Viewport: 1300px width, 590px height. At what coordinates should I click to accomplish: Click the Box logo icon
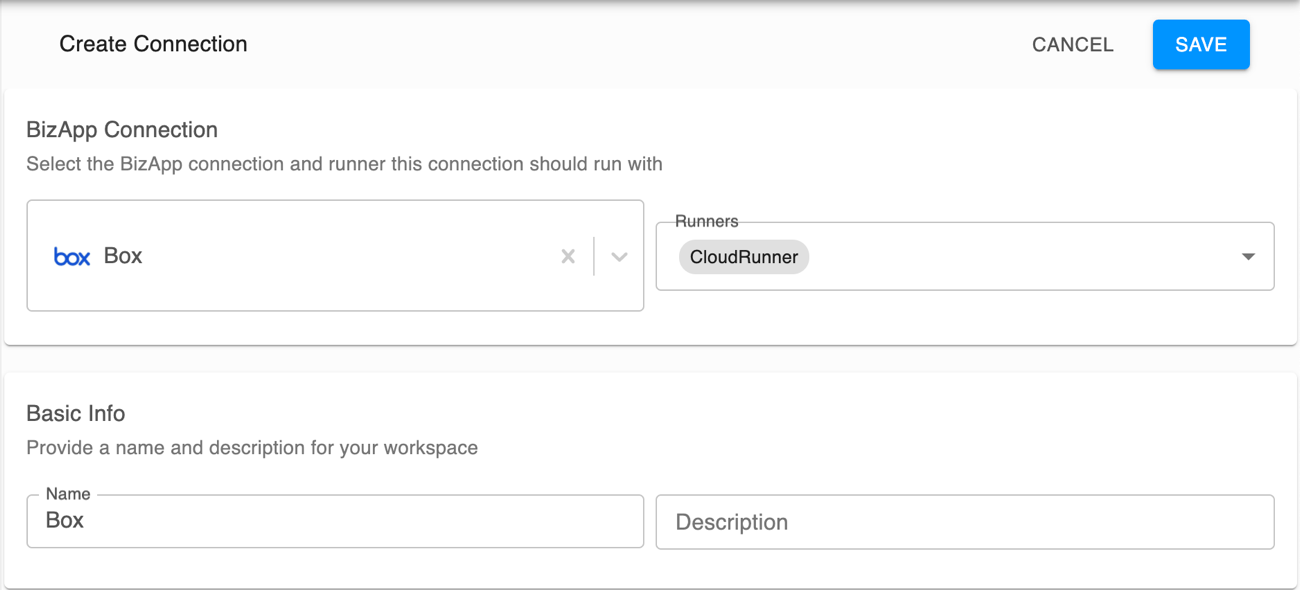tap(72, 257)
